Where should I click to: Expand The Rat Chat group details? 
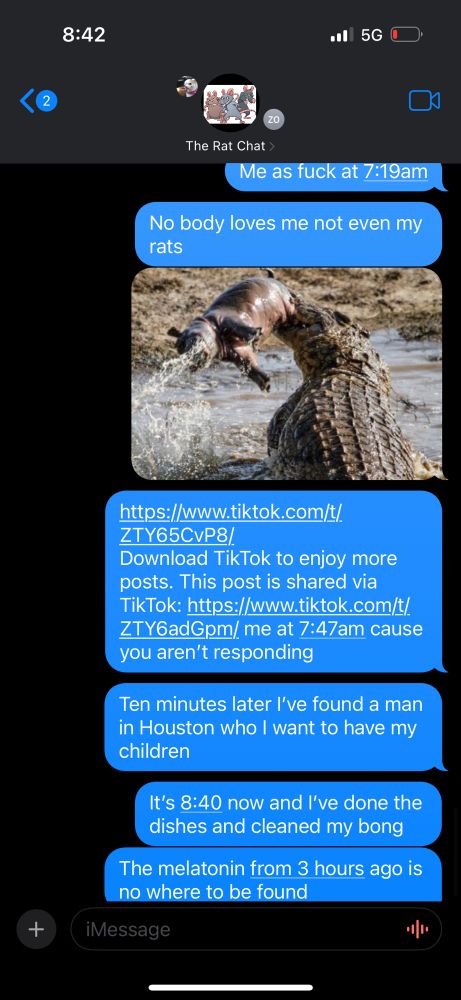[x=230, y=146]
